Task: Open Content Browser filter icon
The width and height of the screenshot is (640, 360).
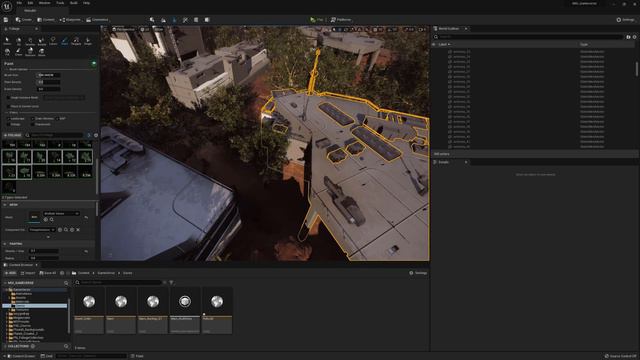Action: [171, 282]
